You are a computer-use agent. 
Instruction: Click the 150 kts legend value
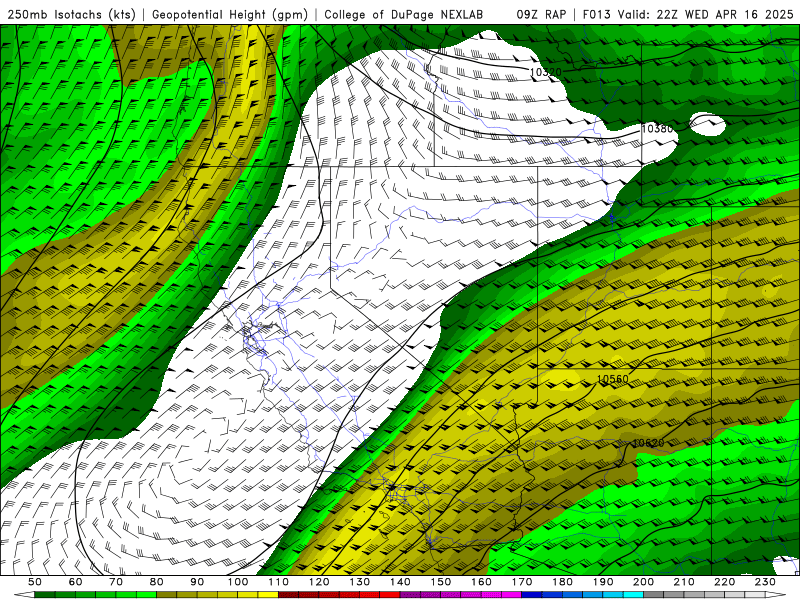[x=440, y=582]
